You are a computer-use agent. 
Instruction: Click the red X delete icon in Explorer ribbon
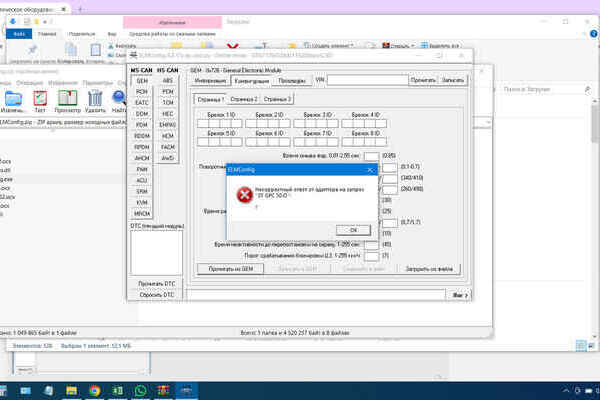[233, 46]
